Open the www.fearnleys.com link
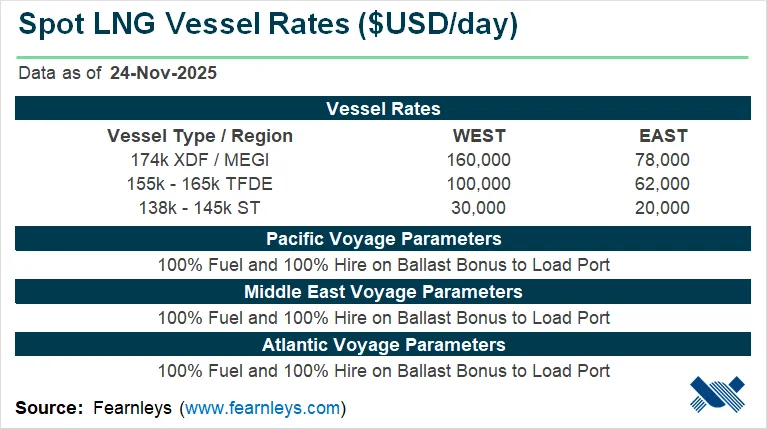This screenshot has height=429, width=767. 263,408
